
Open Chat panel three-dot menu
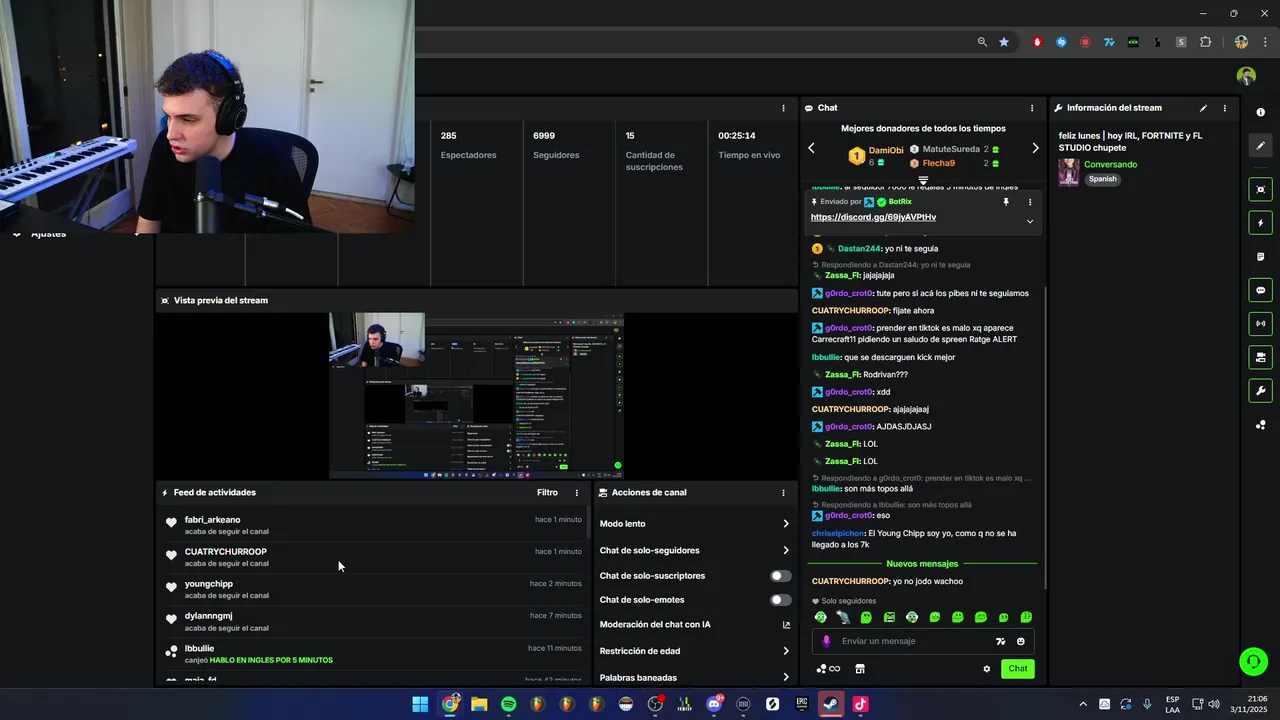point(1032,108)
